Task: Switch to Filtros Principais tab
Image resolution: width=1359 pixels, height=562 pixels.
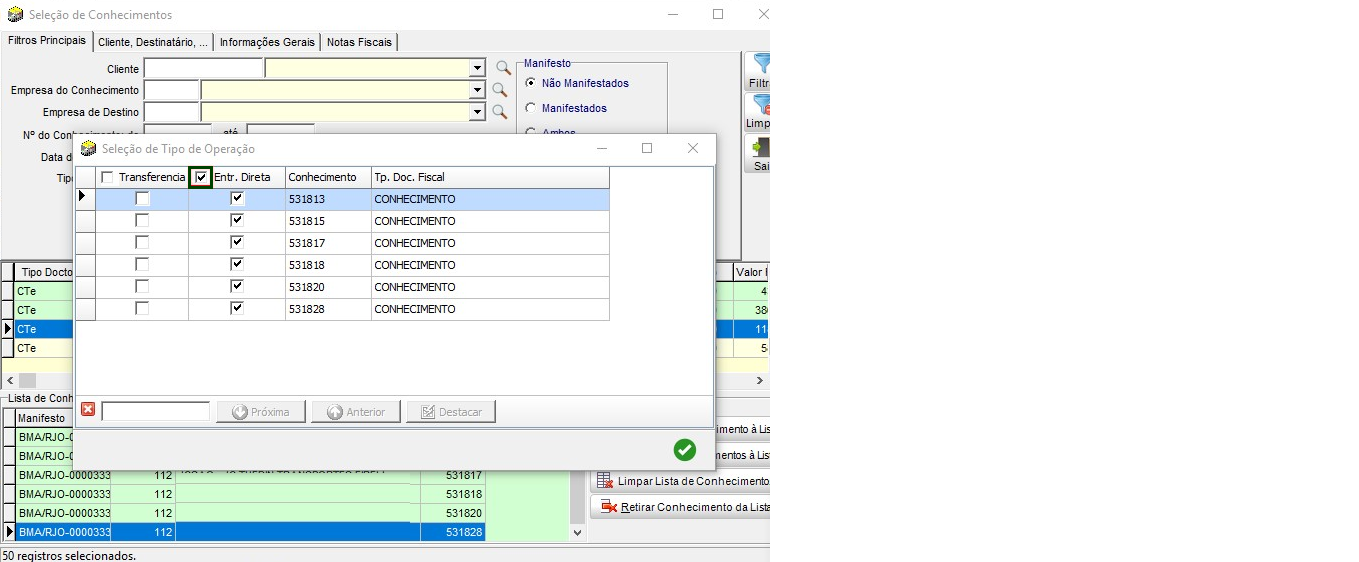Action: pos(47,41)
